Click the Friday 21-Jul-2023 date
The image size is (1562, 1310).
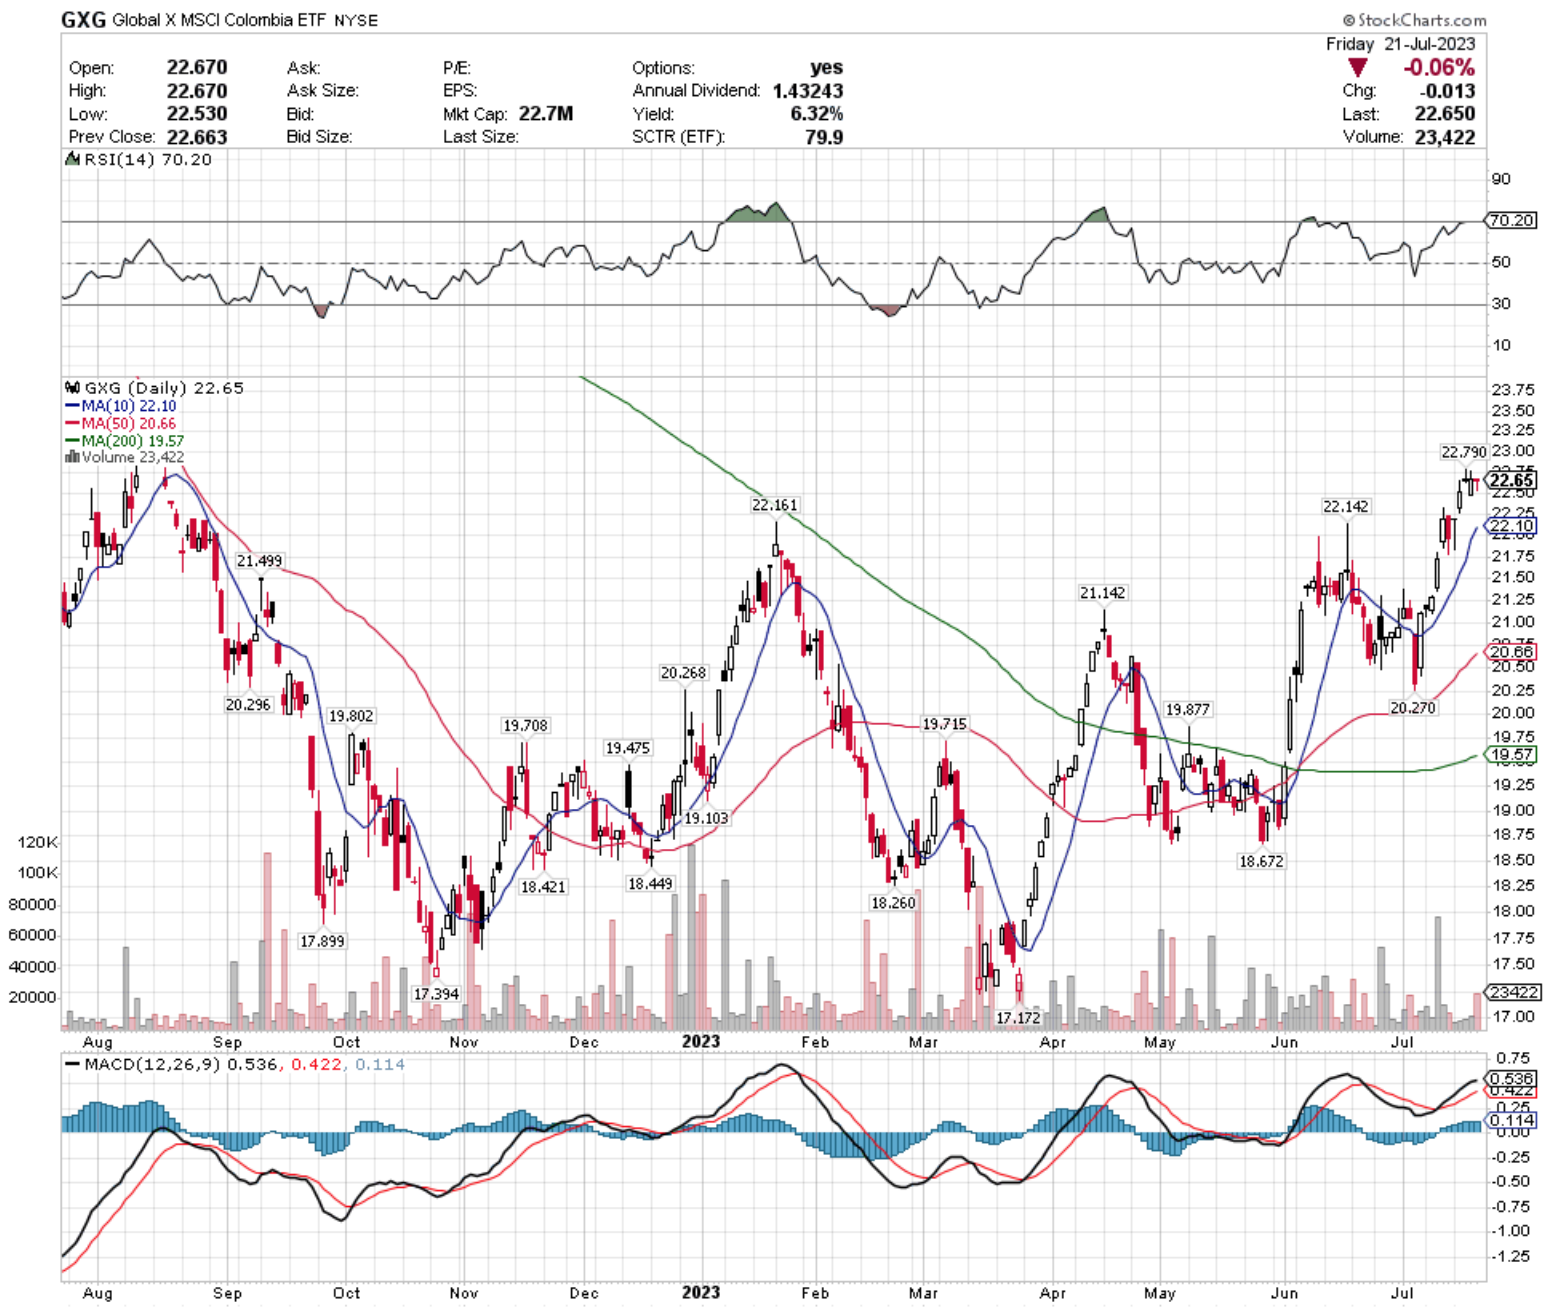[1400, 44]
